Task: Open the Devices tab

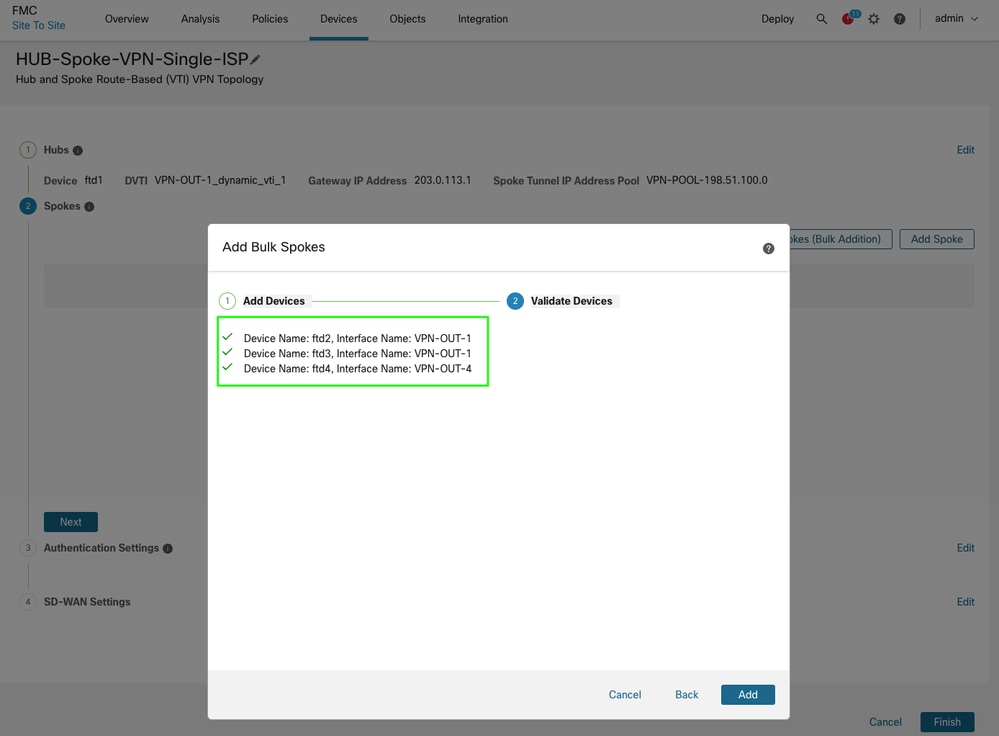Action: click(x=338, y=19)
